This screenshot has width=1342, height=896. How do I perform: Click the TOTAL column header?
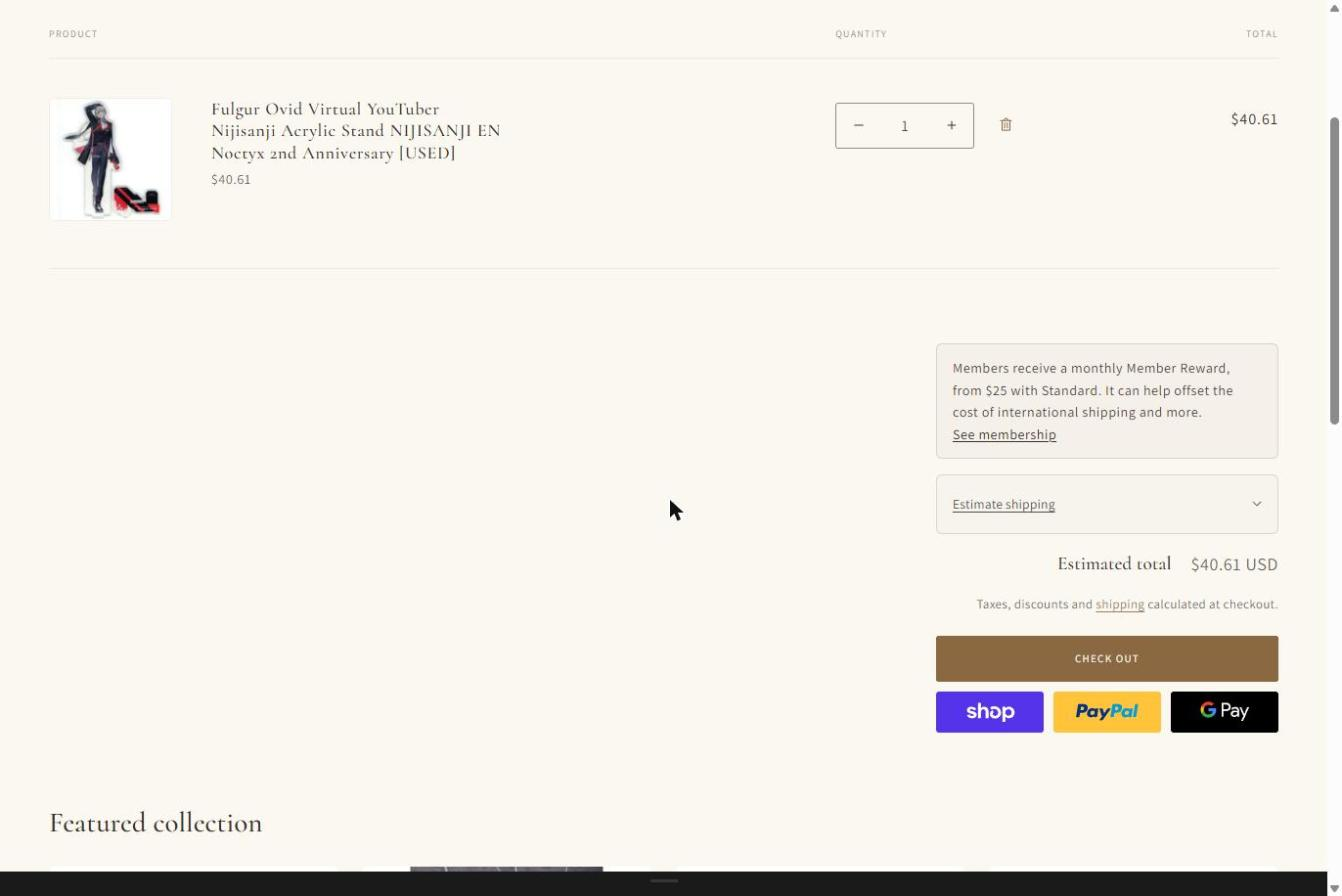point(1262,34)
